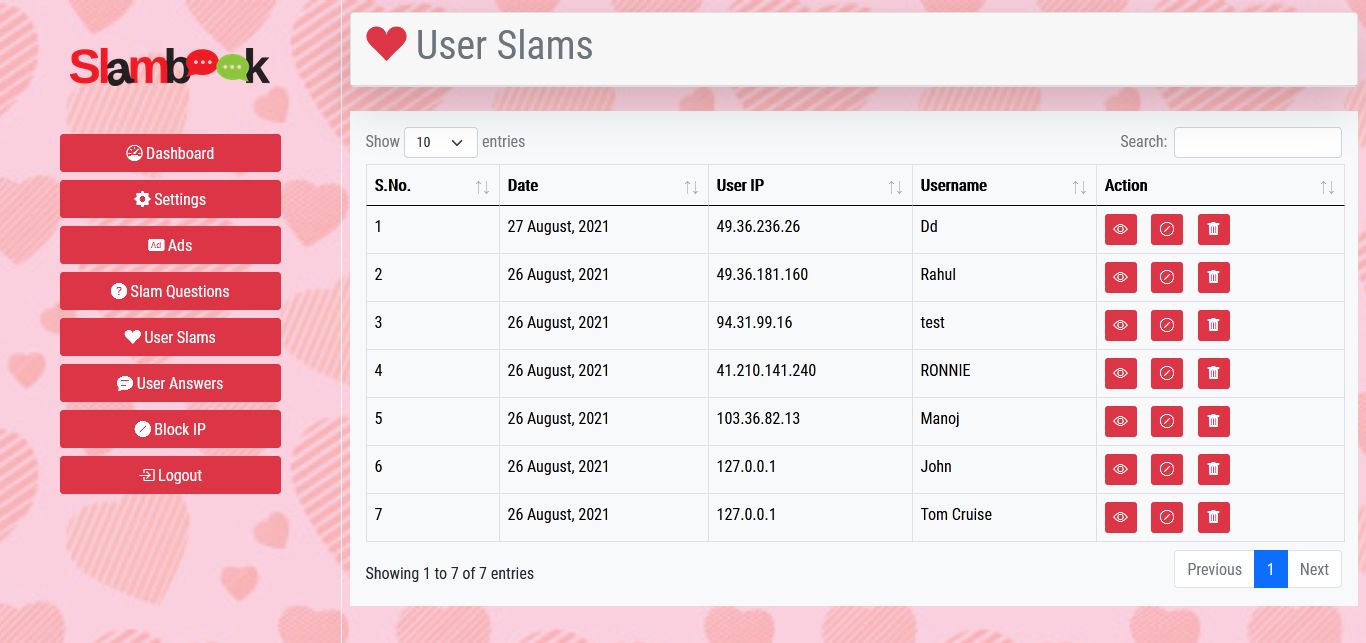
Task: Open the User Answers page
Action: (x=170, y=383)
